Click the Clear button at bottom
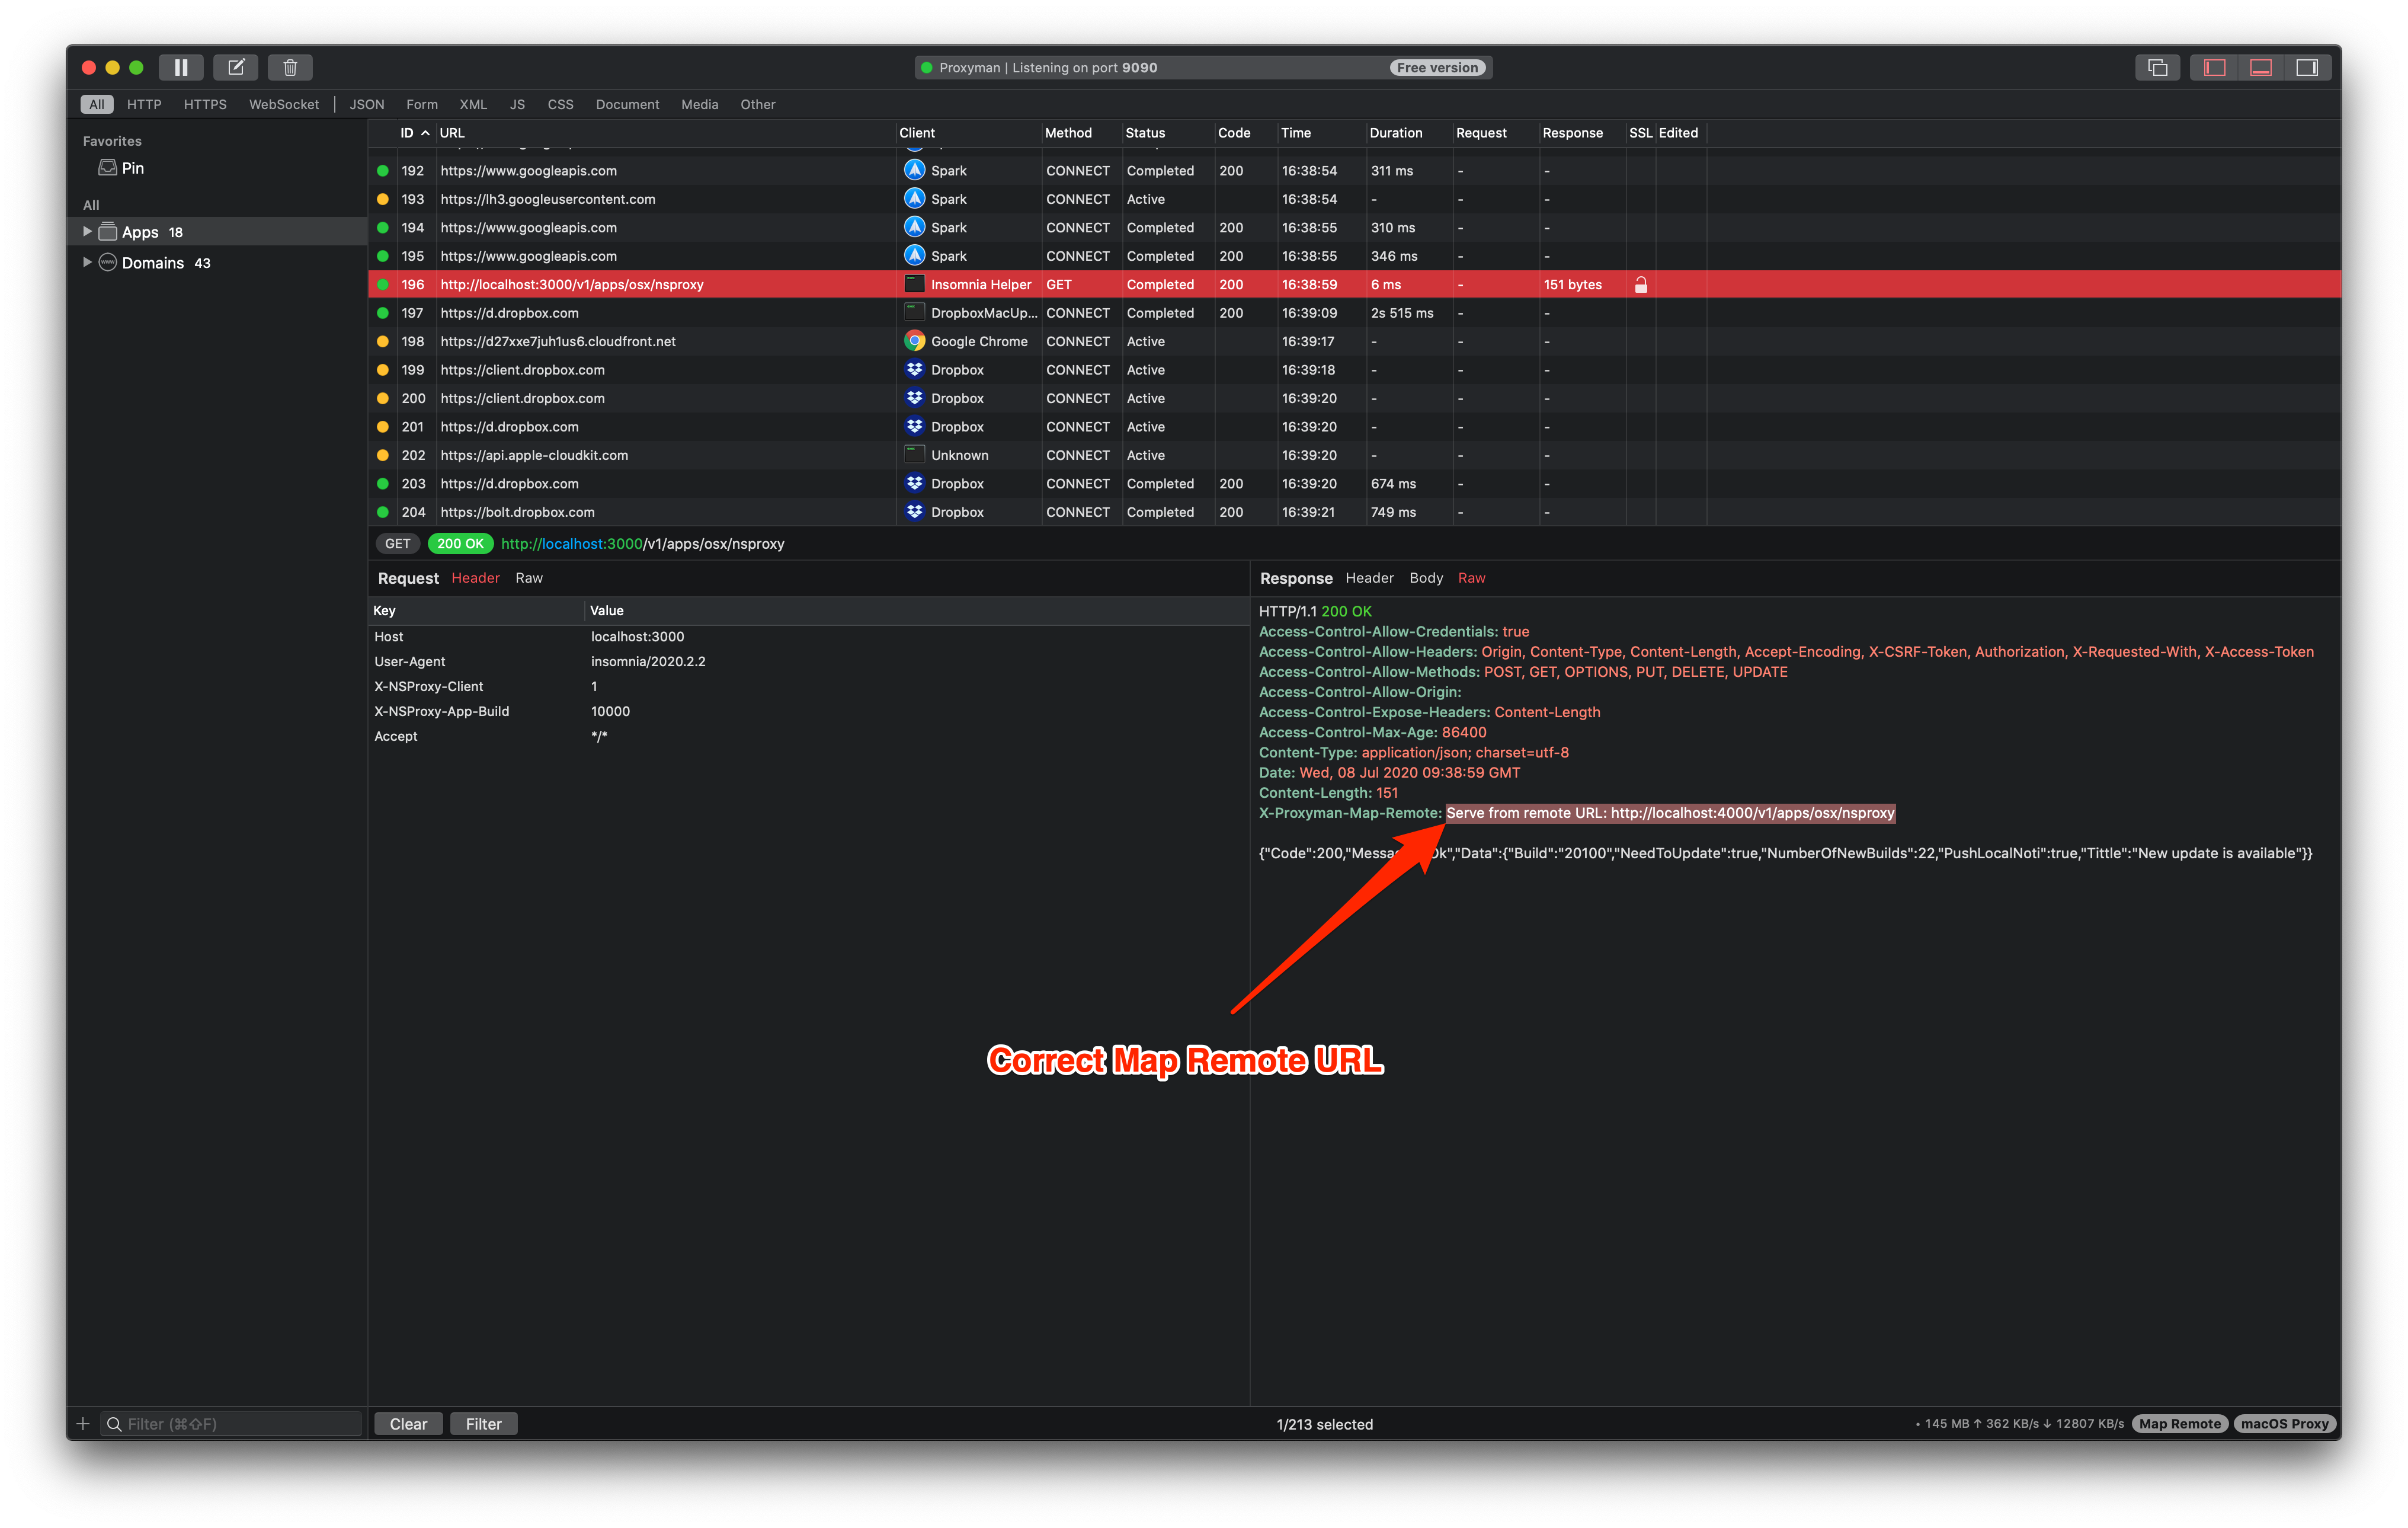The height and width of the screenshot is (1528, 2408). tap(408, 1423)
